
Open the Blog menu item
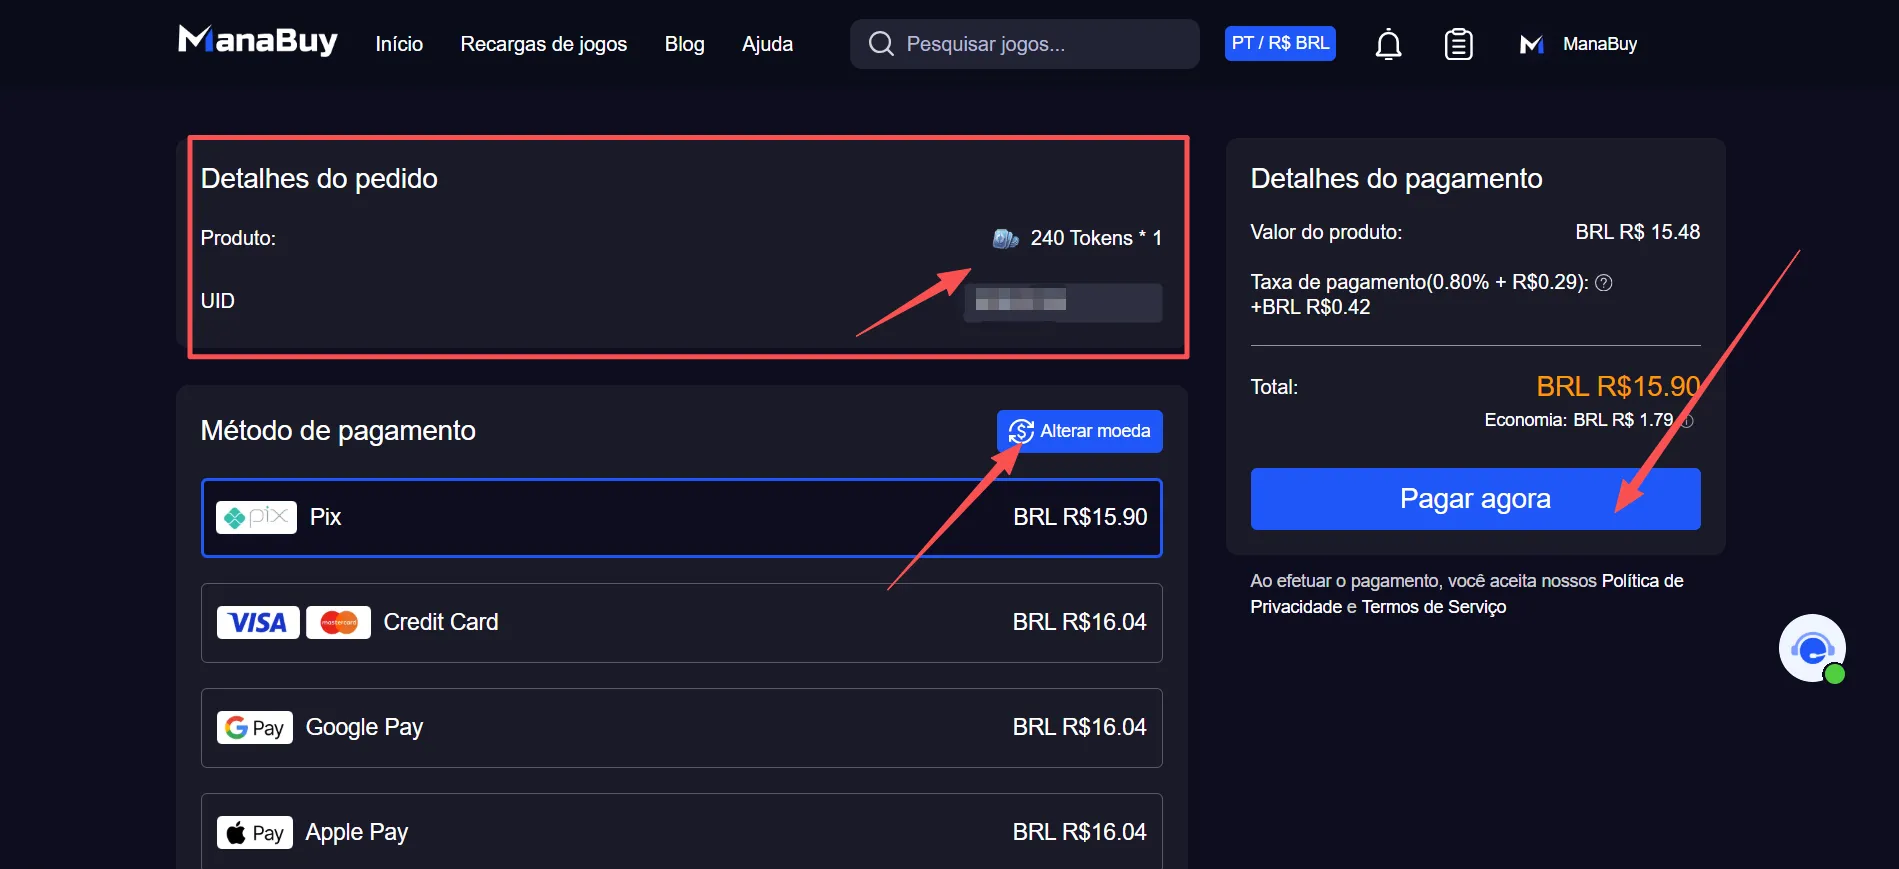(685, 44)
